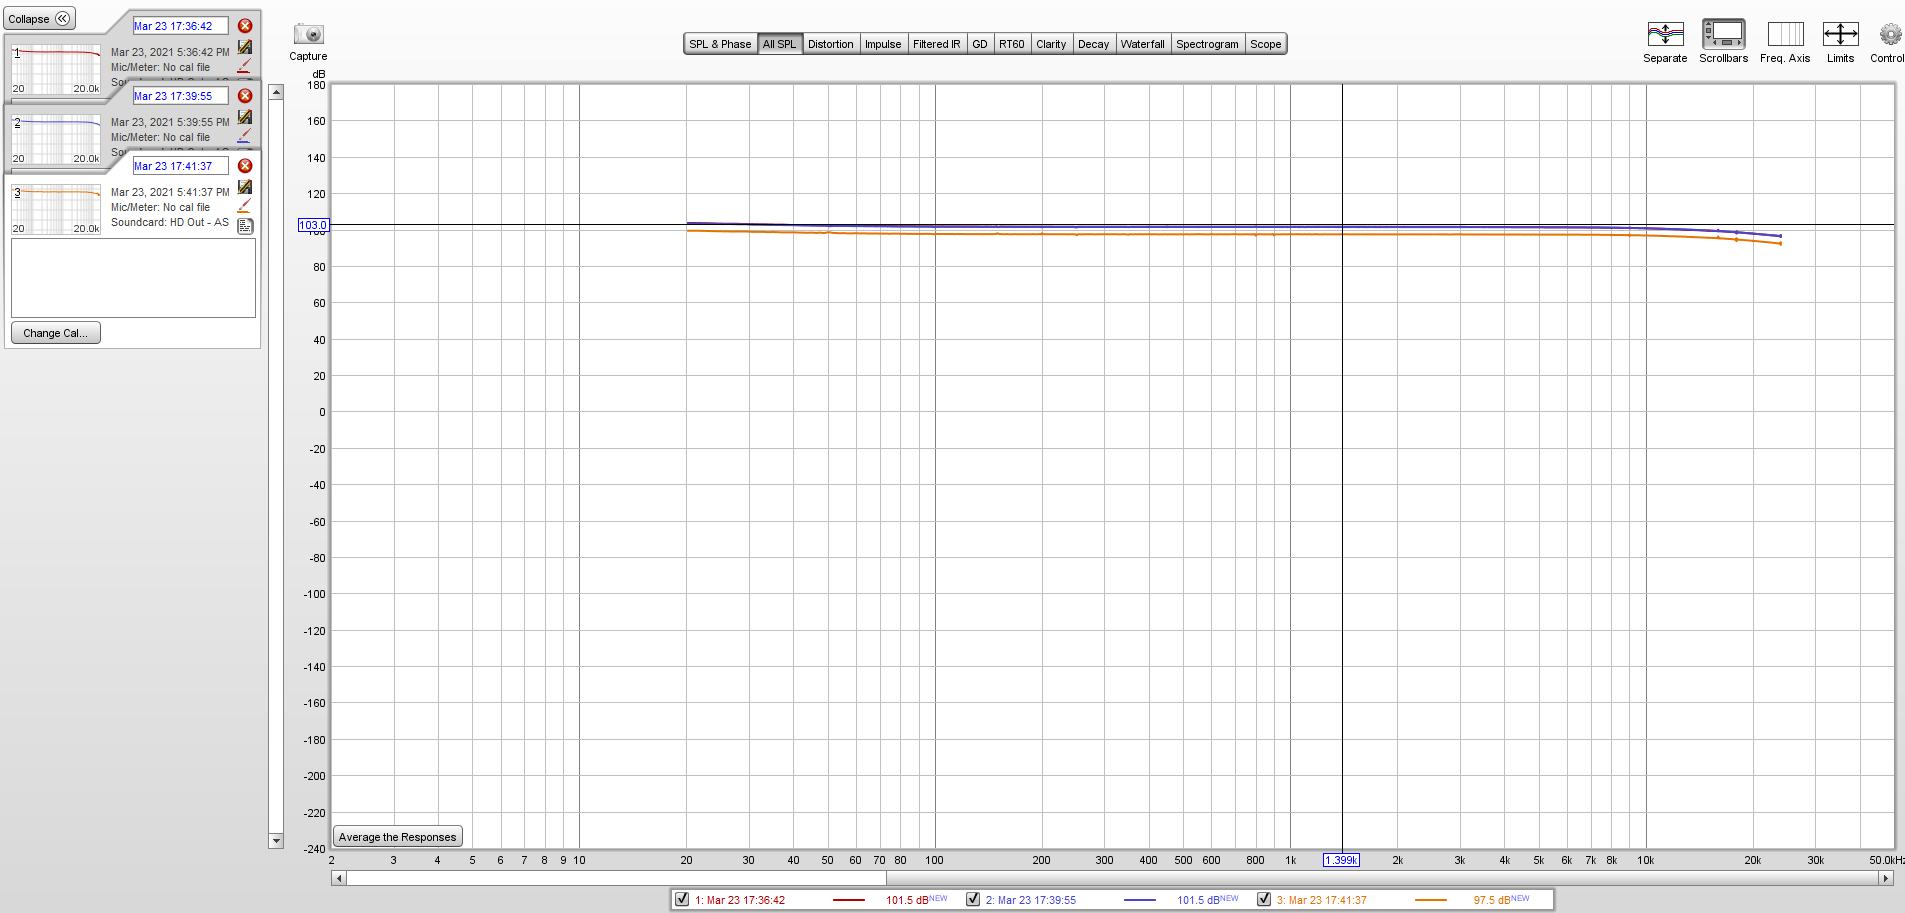Remove measurement Mar 23 17:39:55 with red X
Screen dimensions: 1905x913
click(245, 96)
